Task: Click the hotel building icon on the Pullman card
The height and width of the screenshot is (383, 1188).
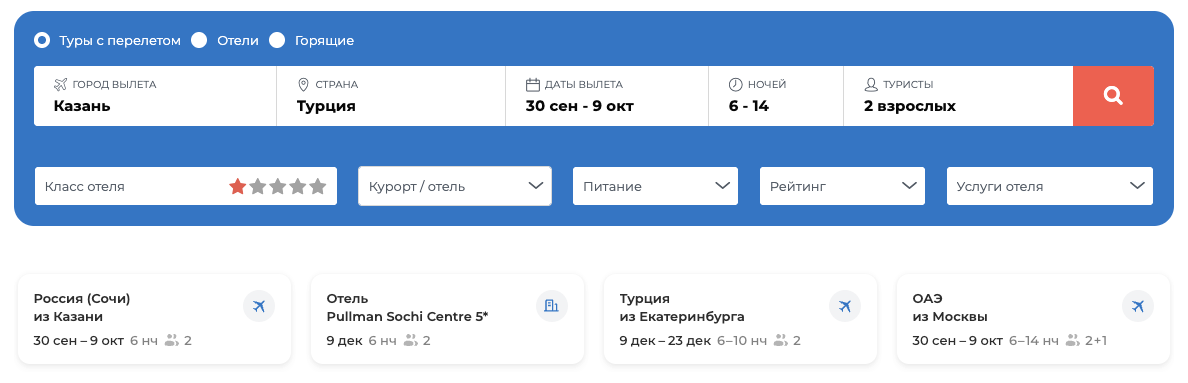Action: [552, 306]
